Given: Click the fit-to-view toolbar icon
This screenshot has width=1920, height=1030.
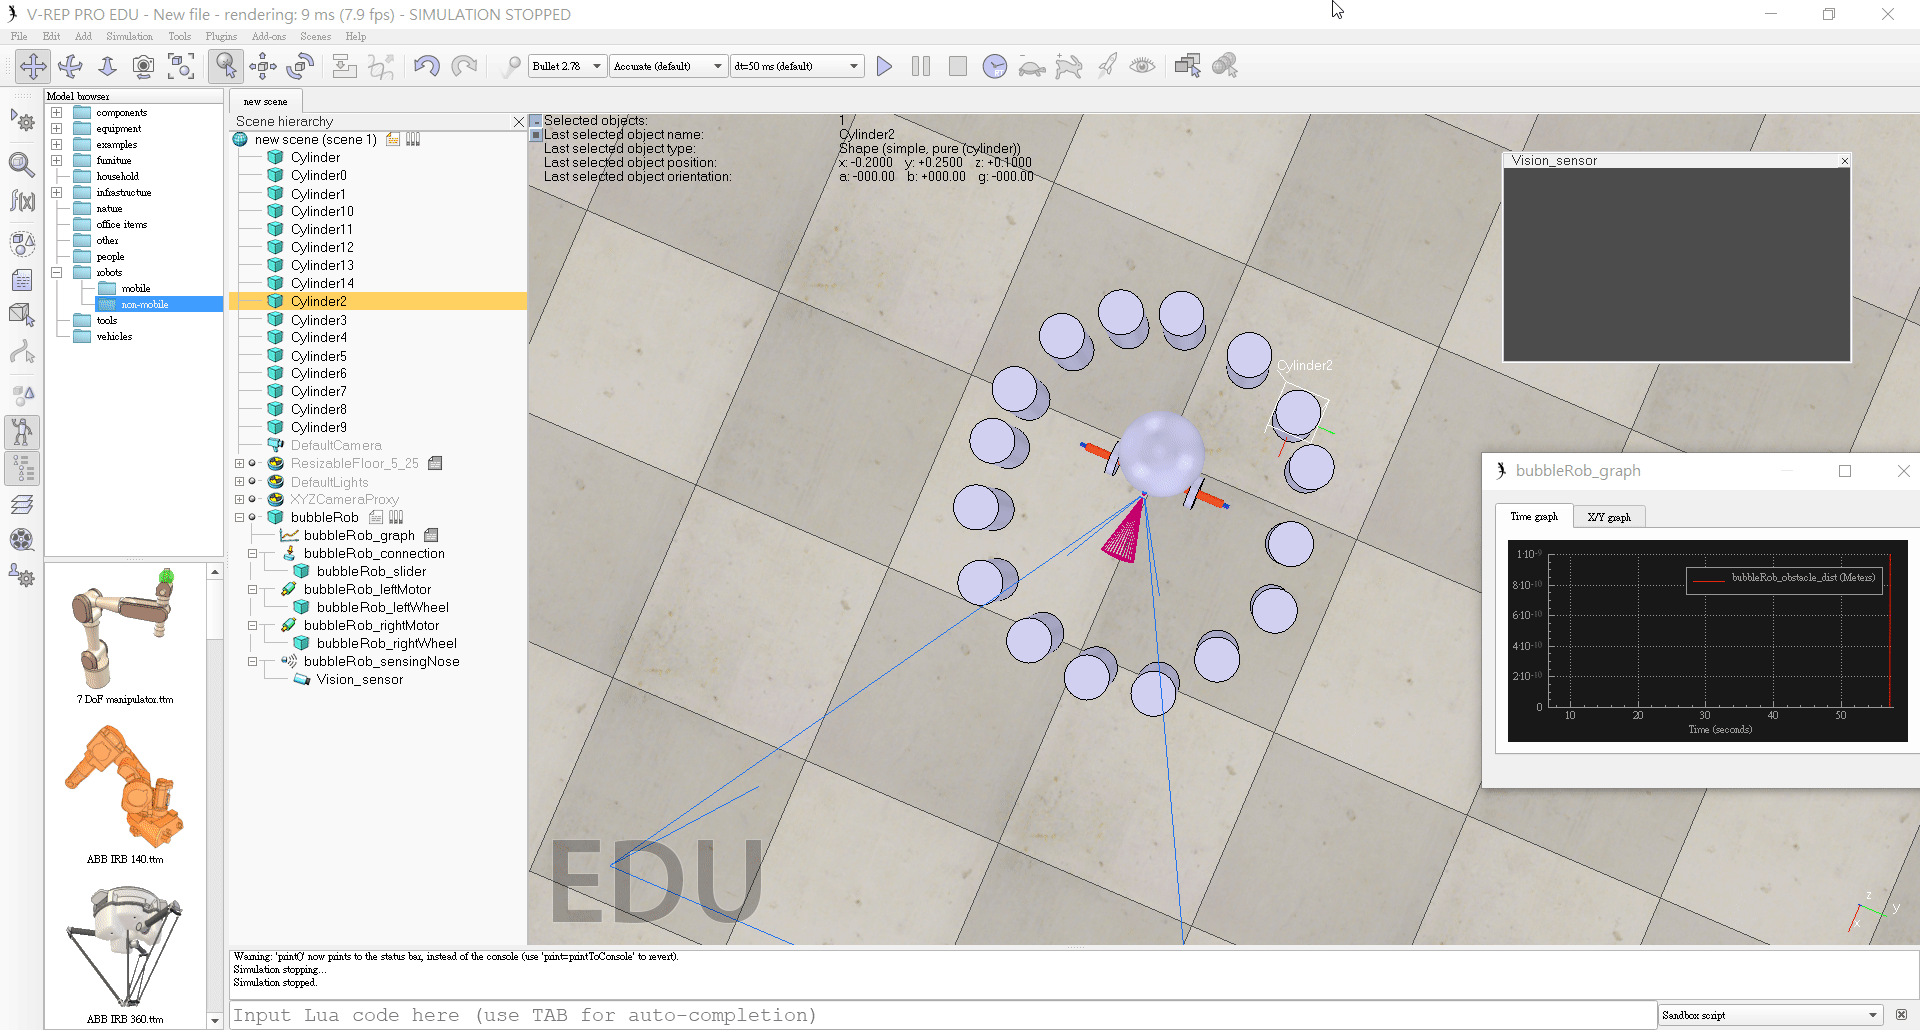Looking at the screenshot, I should click(181, 67).
